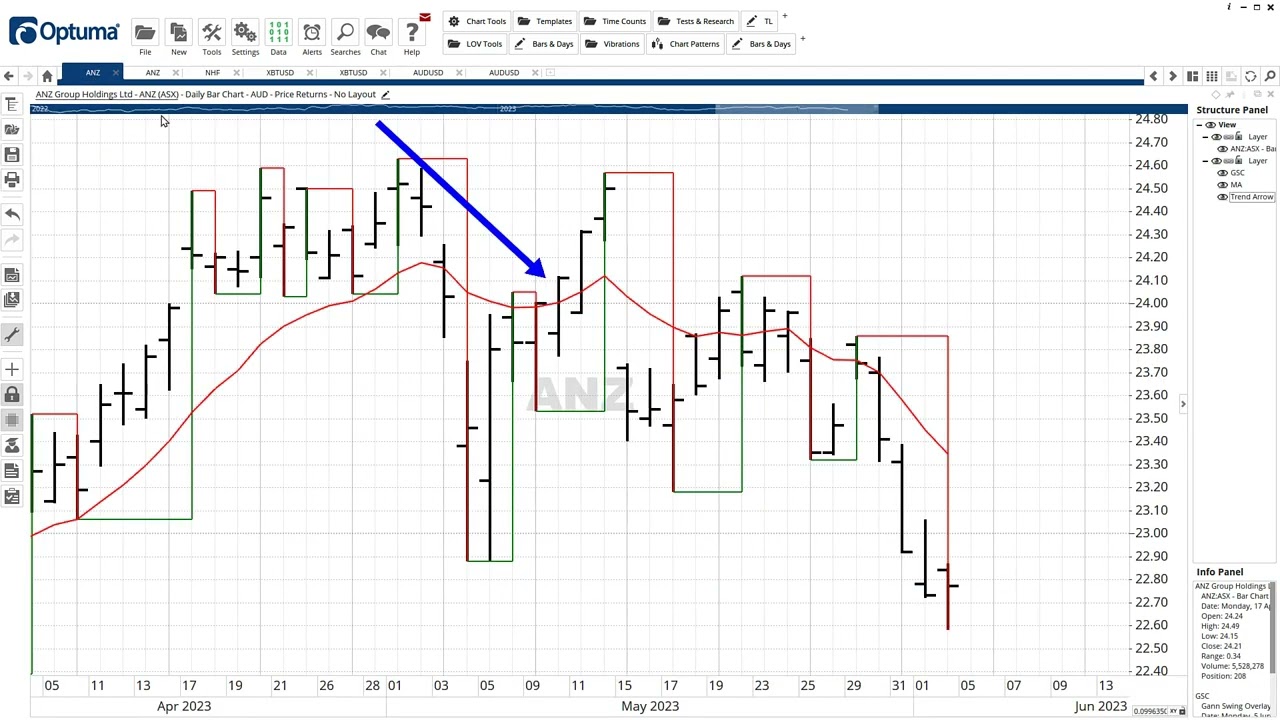Open Vibrations toolbar menu
This screenshot has height=720, width=1280.
(612, 44)
